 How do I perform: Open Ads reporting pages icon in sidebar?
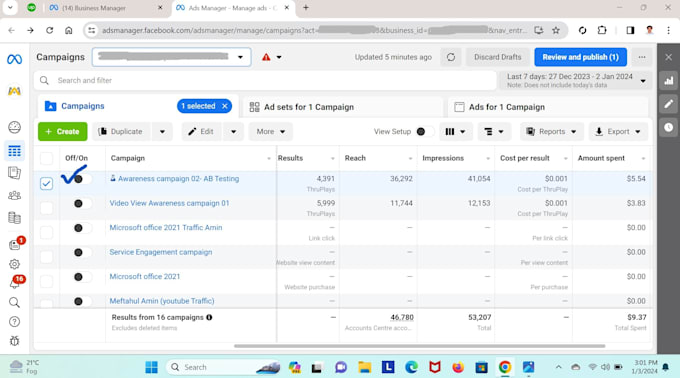point(14,173)
